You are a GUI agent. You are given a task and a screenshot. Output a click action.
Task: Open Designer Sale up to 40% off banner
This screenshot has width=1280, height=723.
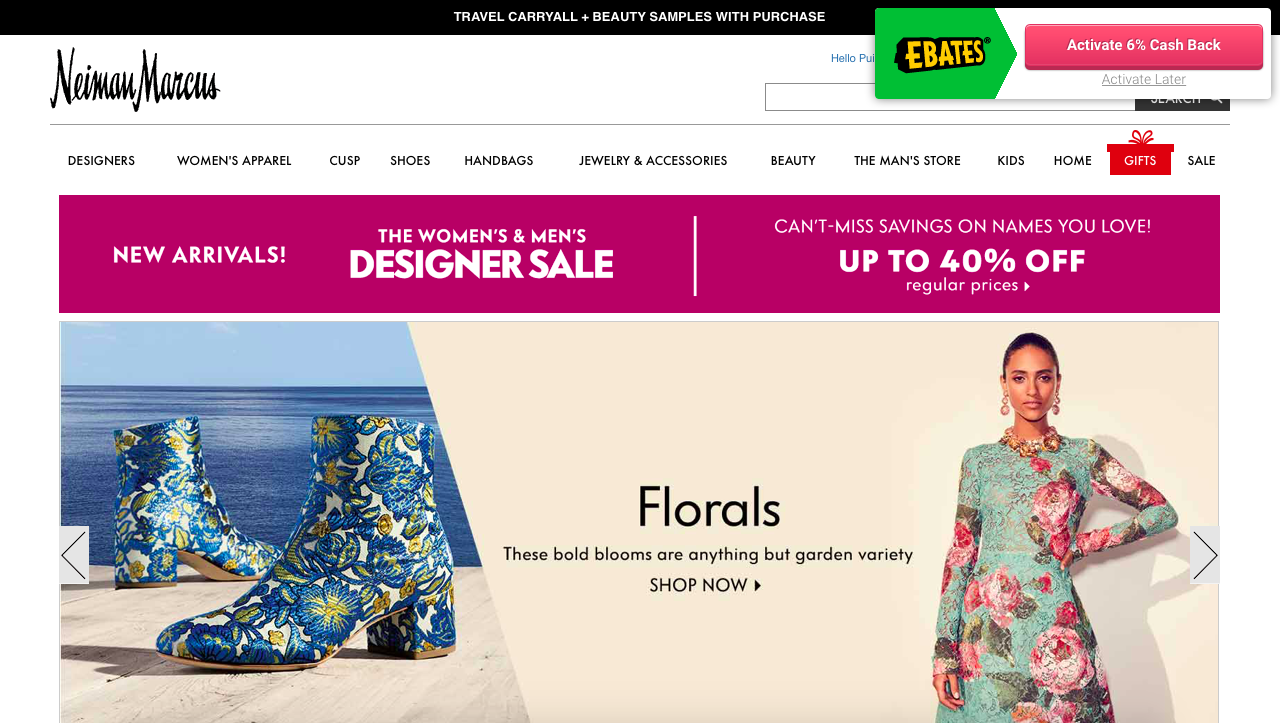coord(639,254)
